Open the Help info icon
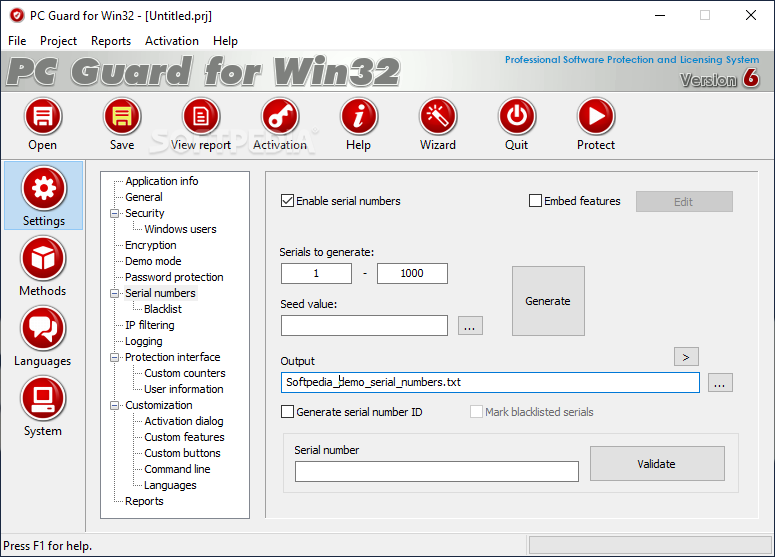Image resolution: width=775 pixels, height=557 pixels. (x=359, y=117)
